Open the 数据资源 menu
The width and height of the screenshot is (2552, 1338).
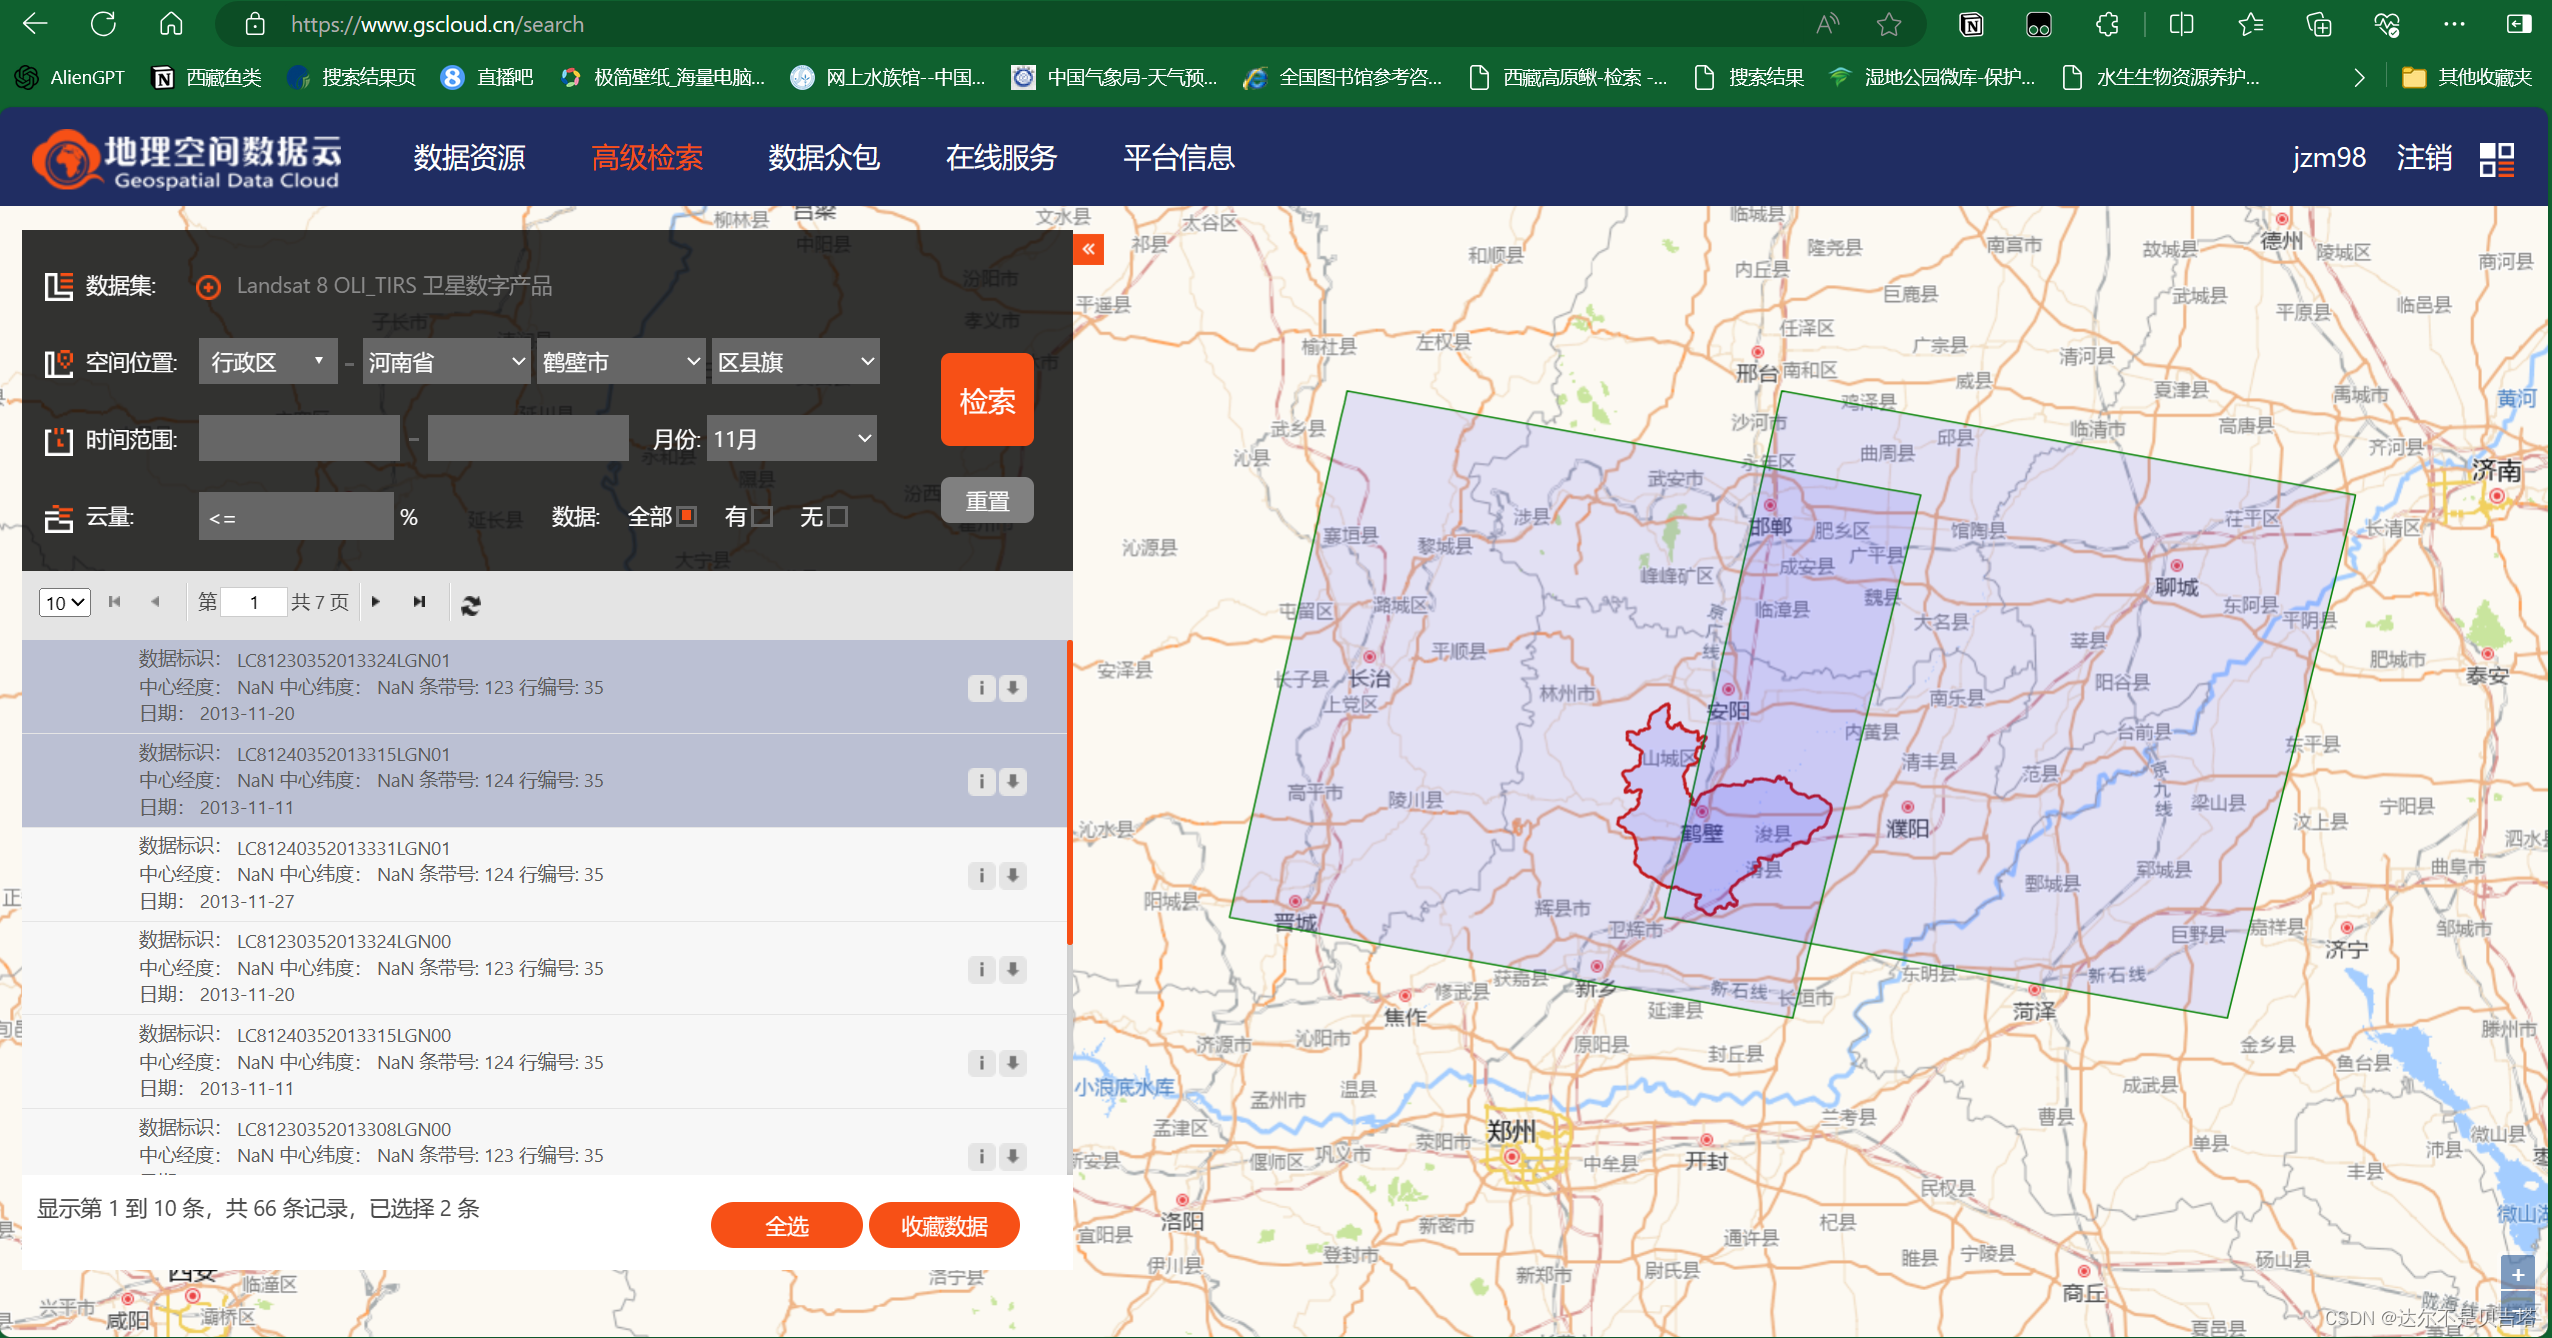click(469, 158)
